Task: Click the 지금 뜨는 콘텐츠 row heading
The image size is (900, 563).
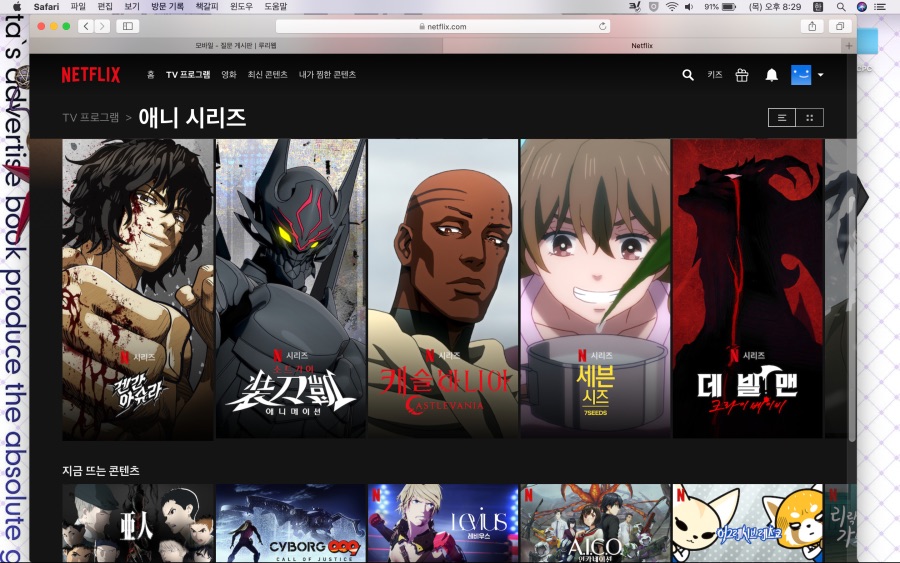Action: 100,471
